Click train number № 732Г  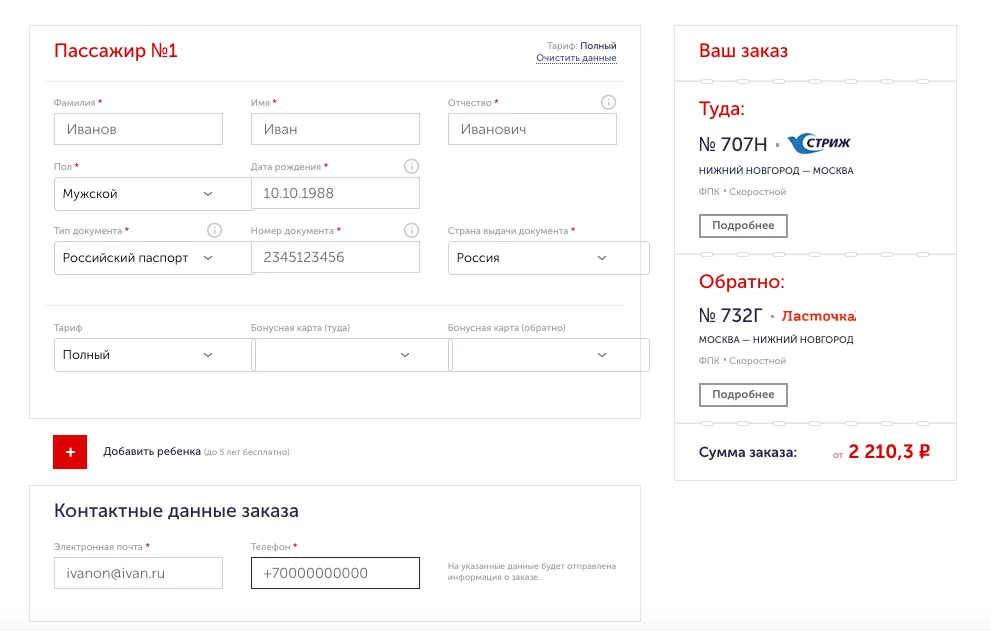click(730, 315)
